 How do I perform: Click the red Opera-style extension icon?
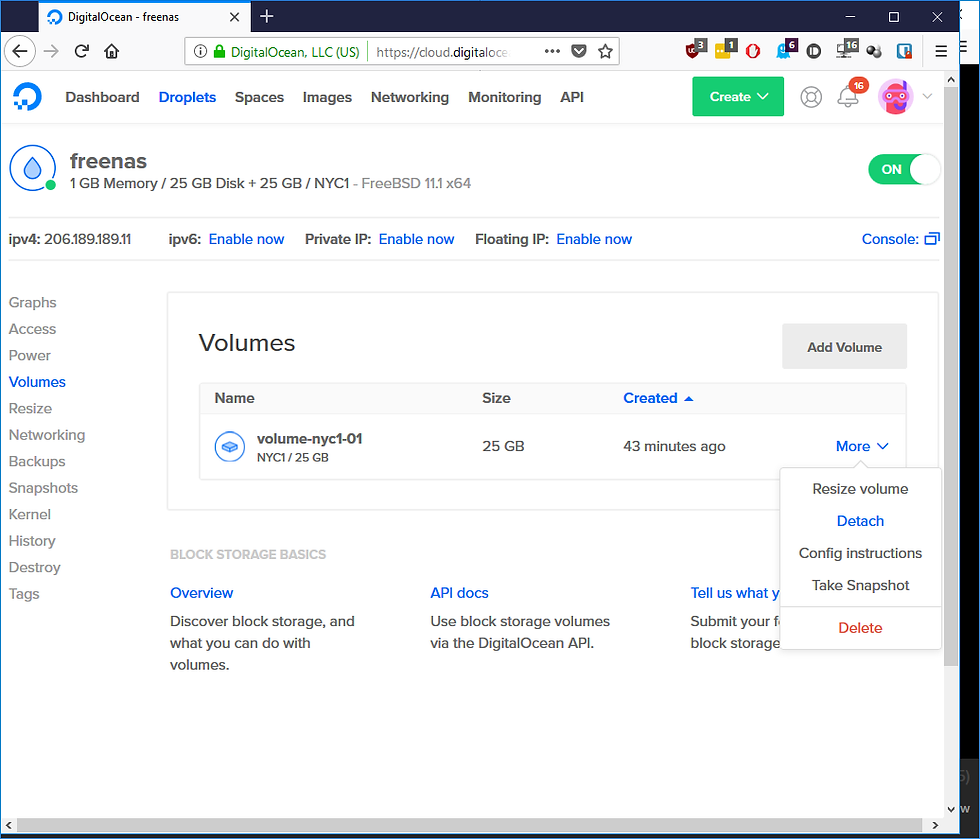tap(753, 51)
